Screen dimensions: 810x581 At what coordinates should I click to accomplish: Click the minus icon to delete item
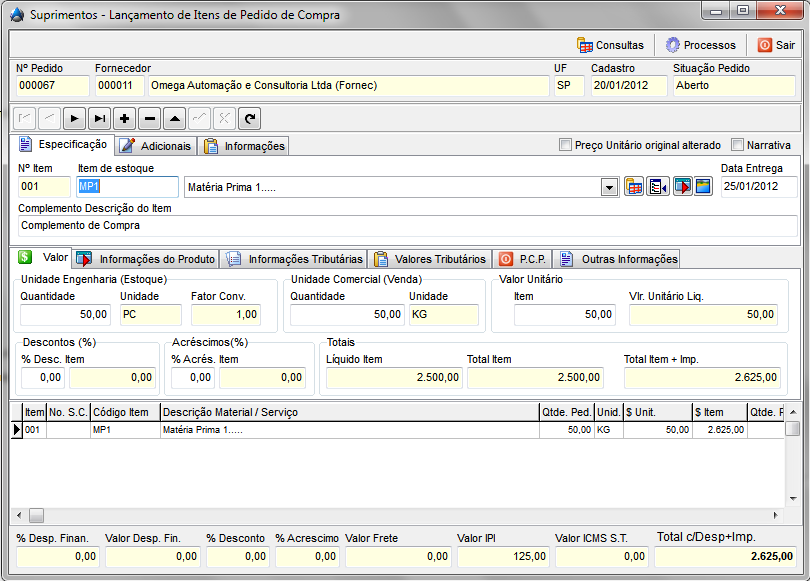point(150,118)
